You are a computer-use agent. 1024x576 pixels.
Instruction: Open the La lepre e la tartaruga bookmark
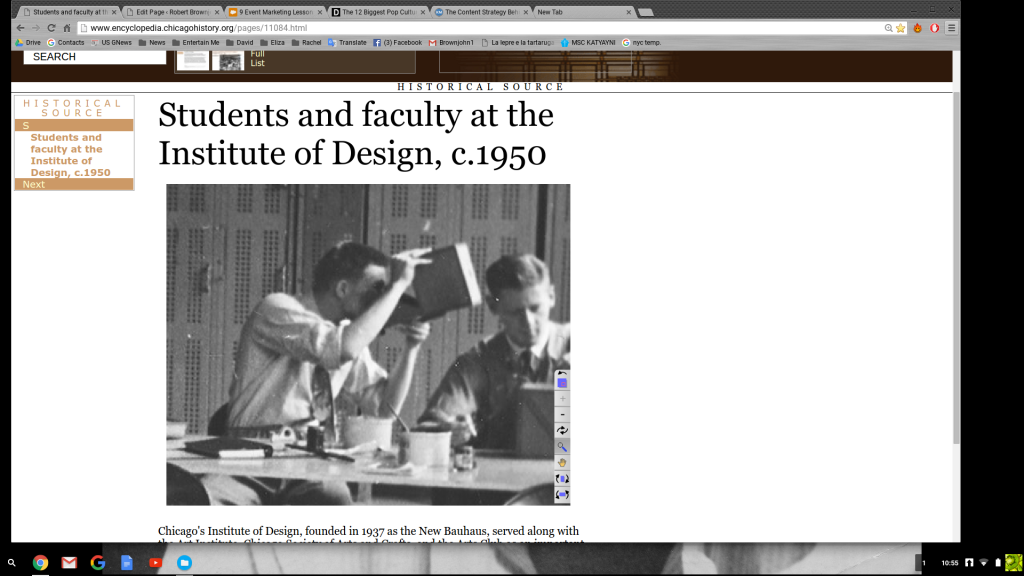[x=517, y=42]
